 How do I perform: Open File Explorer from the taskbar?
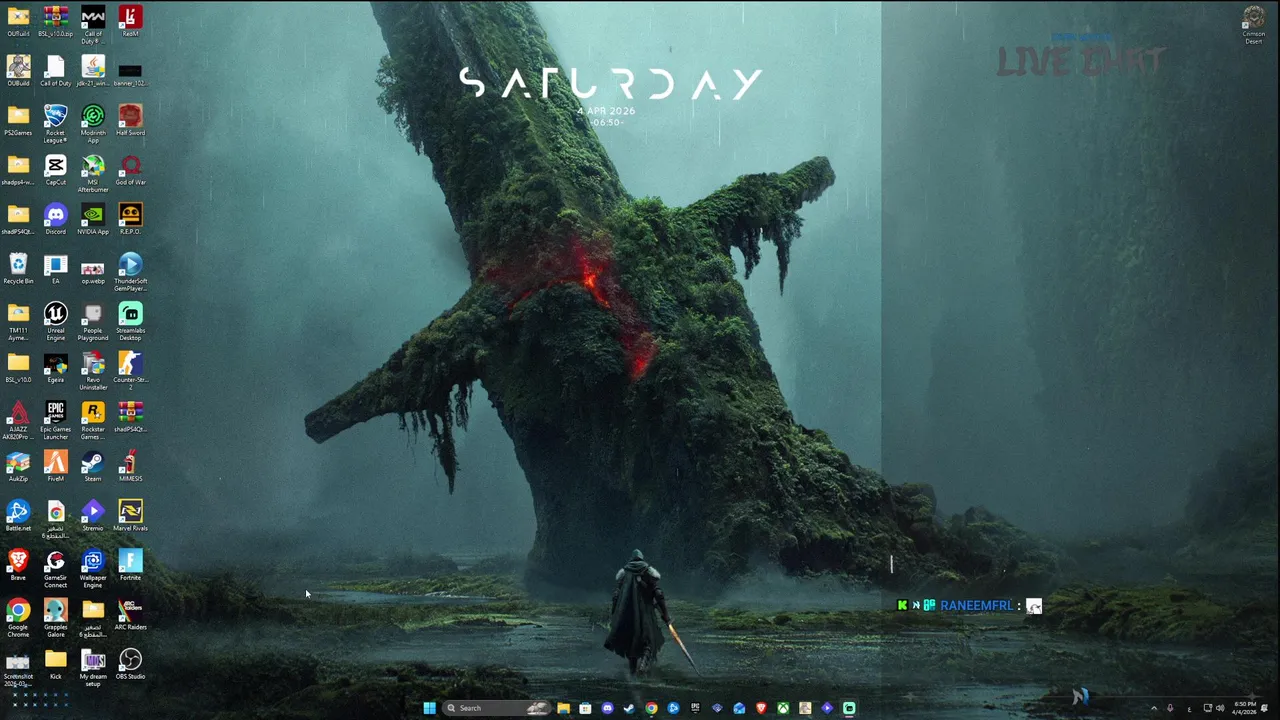point(563,708)
